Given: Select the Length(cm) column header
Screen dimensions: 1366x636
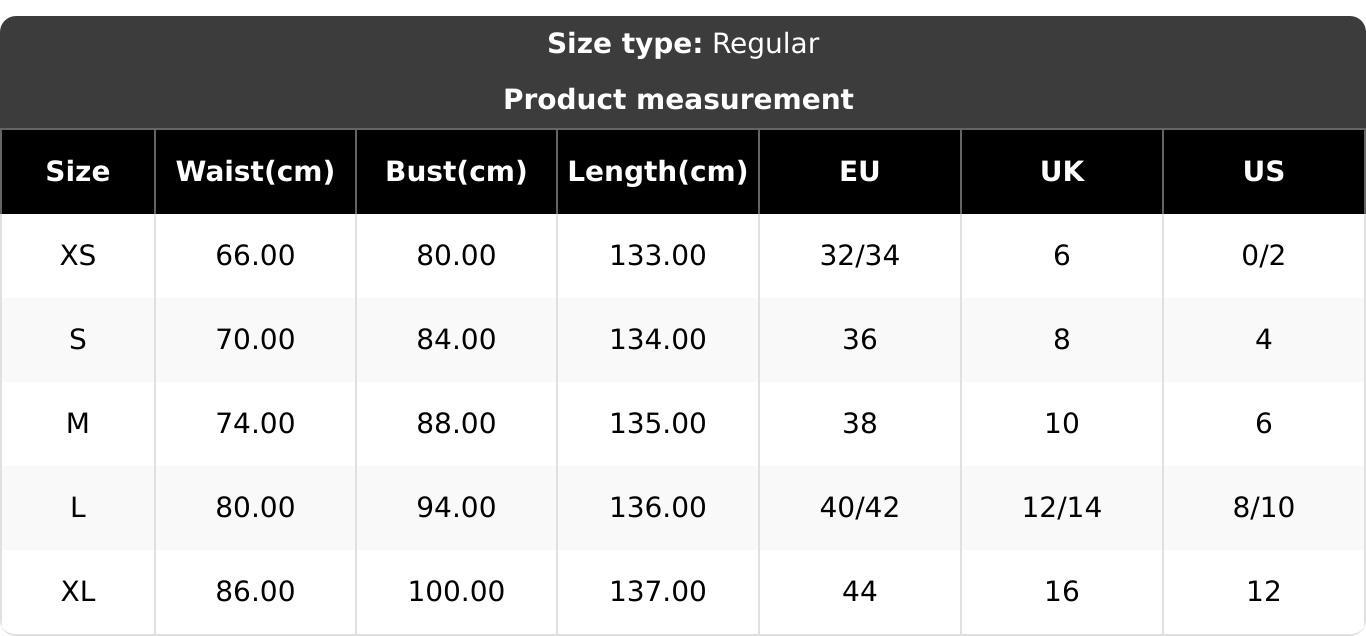Looking at the screenshot, I should [657, 172].
